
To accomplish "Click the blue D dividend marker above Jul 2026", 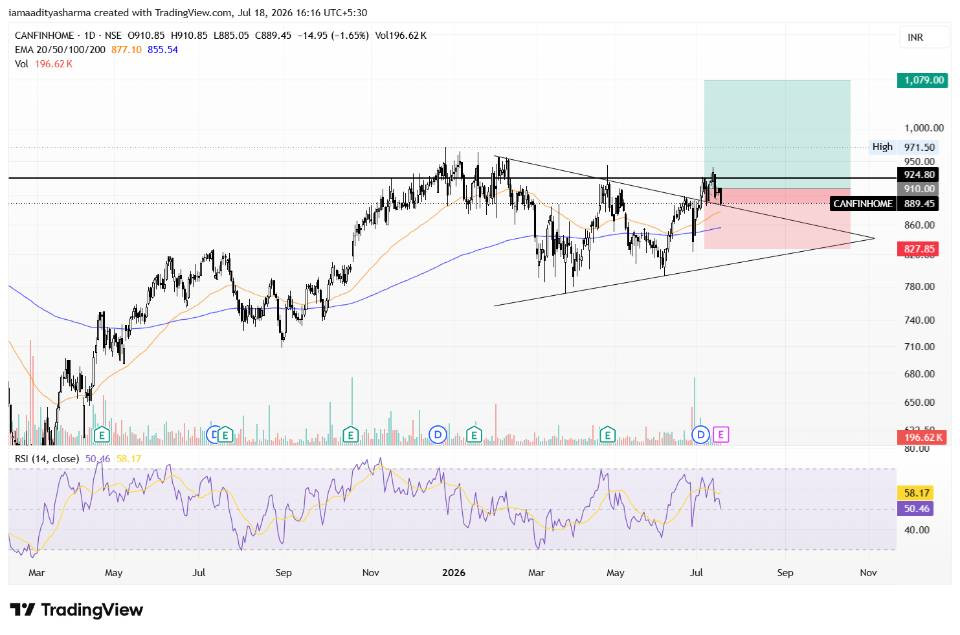I will pos(700,435).
